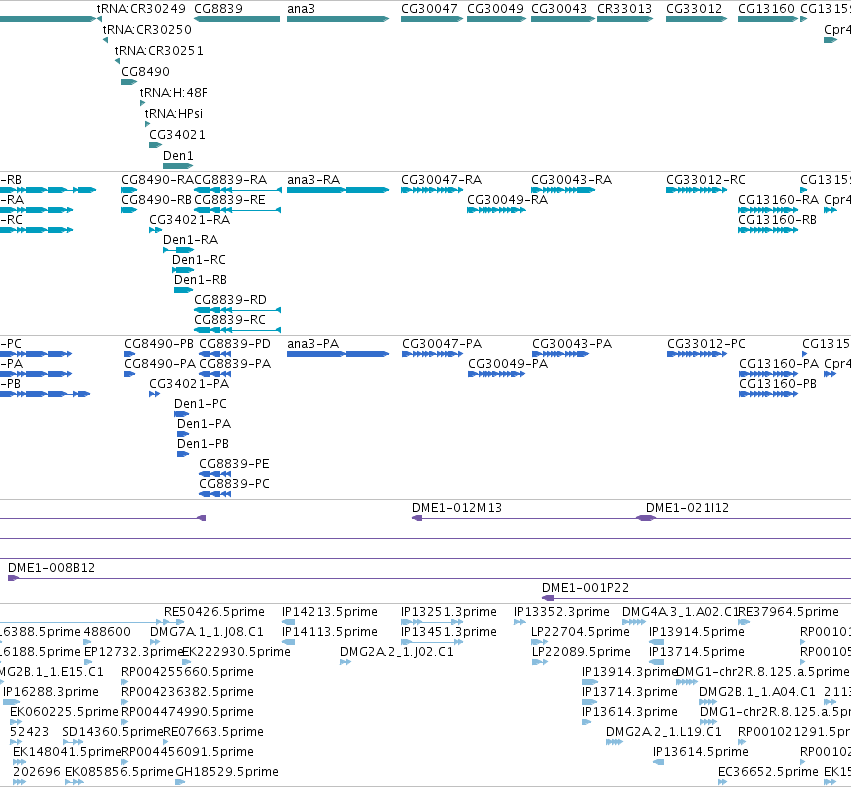Select the CG8490-RA transcript
This screenshot has height=787, width=851.
point(129,190)
